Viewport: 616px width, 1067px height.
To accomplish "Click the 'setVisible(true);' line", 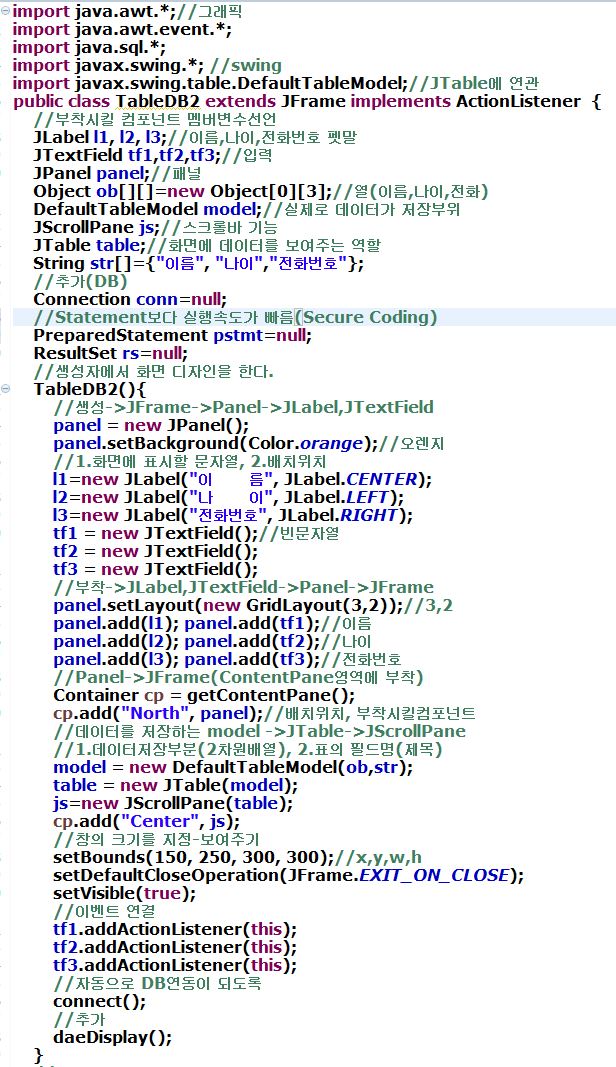I will pos(125,893).
